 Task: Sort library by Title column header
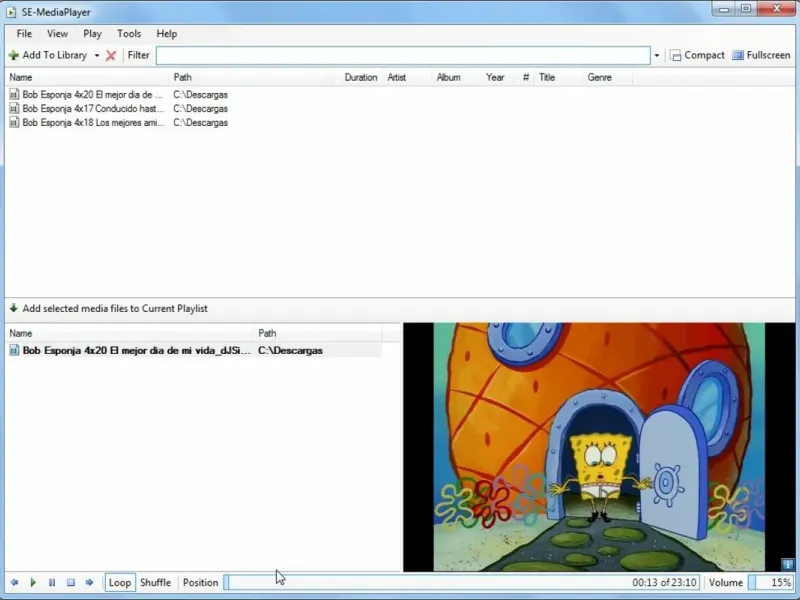pyautogui.click(x=558, y=78)
